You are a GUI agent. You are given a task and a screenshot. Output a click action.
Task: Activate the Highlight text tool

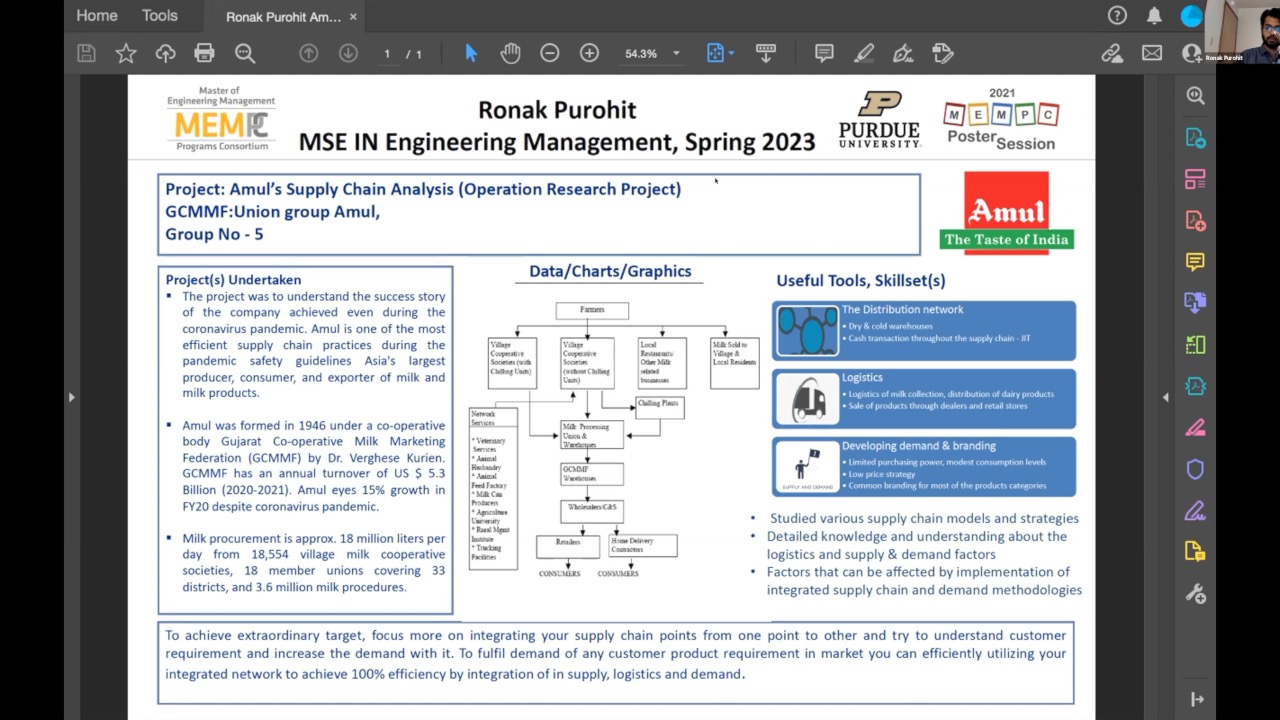coord(864,53)
